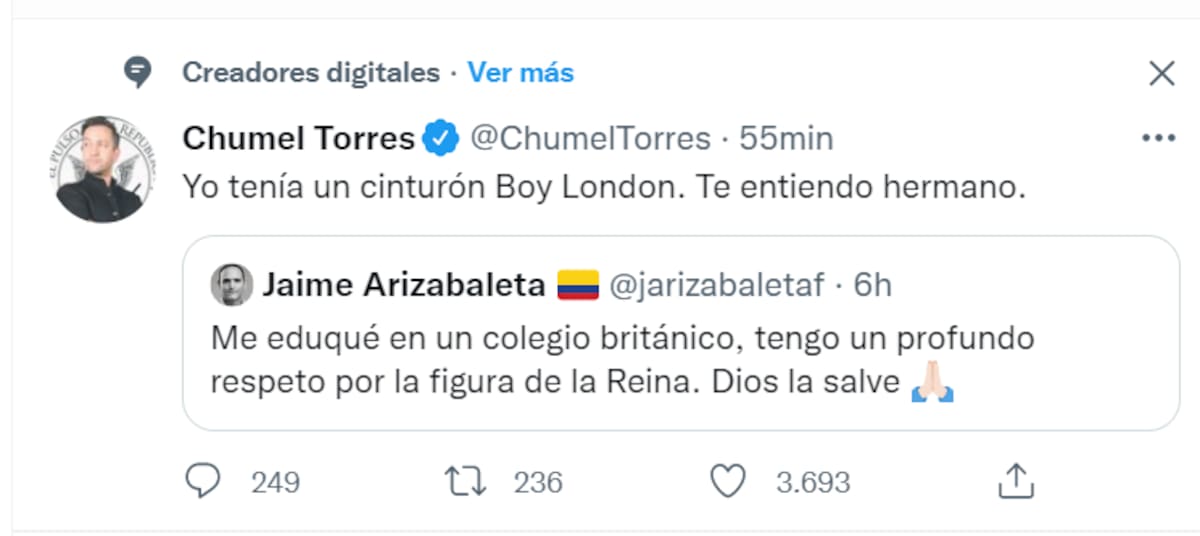Viewport: 1200px width, 536px height.
Task: Open Chumel Torres profile picture
Action: coord(100,168)
